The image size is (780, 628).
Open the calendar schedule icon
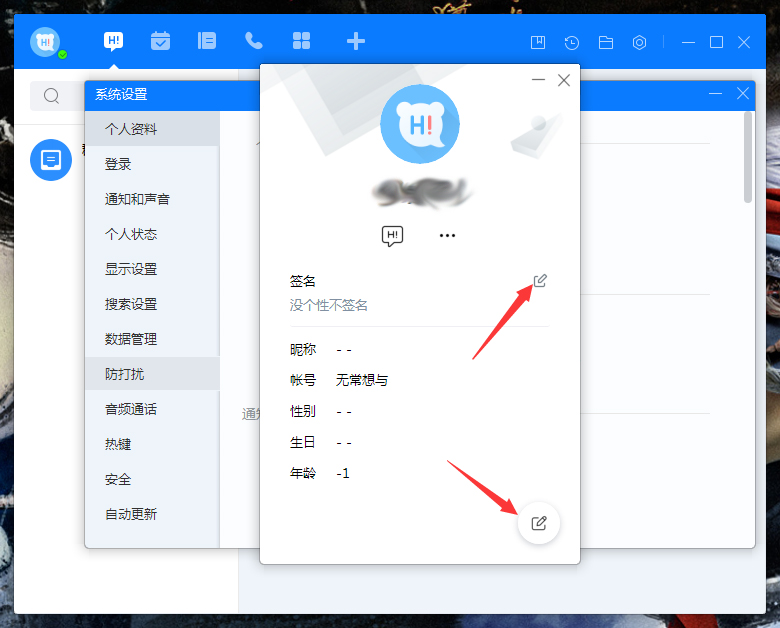[160, 41]
